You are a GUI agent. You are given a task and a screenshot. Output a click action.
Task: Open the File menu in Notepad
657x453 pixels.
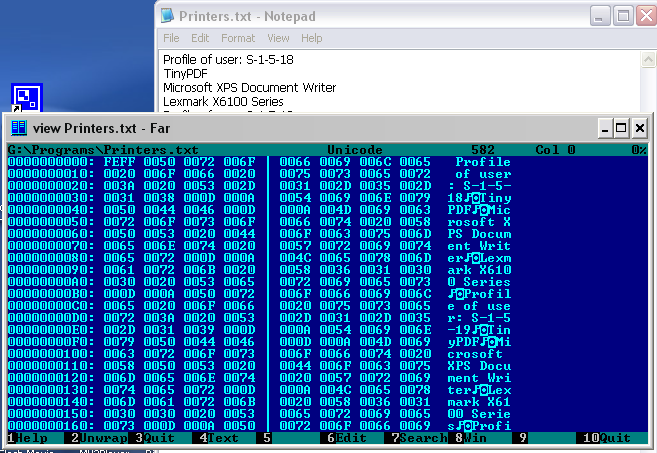coord(171,38)
